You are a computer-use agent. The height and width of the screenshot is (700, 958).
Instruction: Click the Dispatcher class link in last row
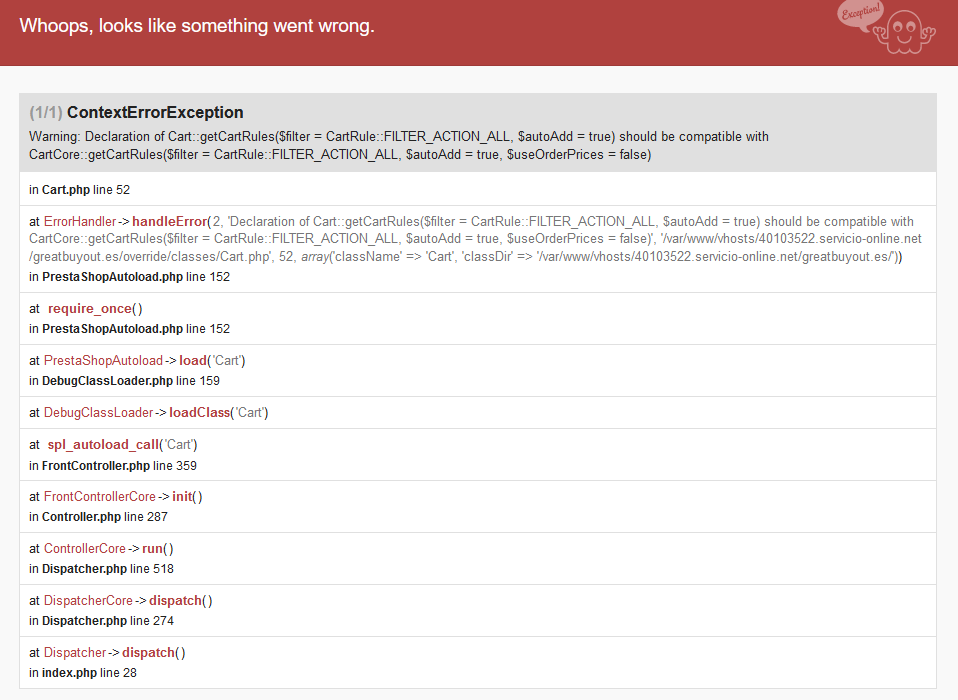75,652
